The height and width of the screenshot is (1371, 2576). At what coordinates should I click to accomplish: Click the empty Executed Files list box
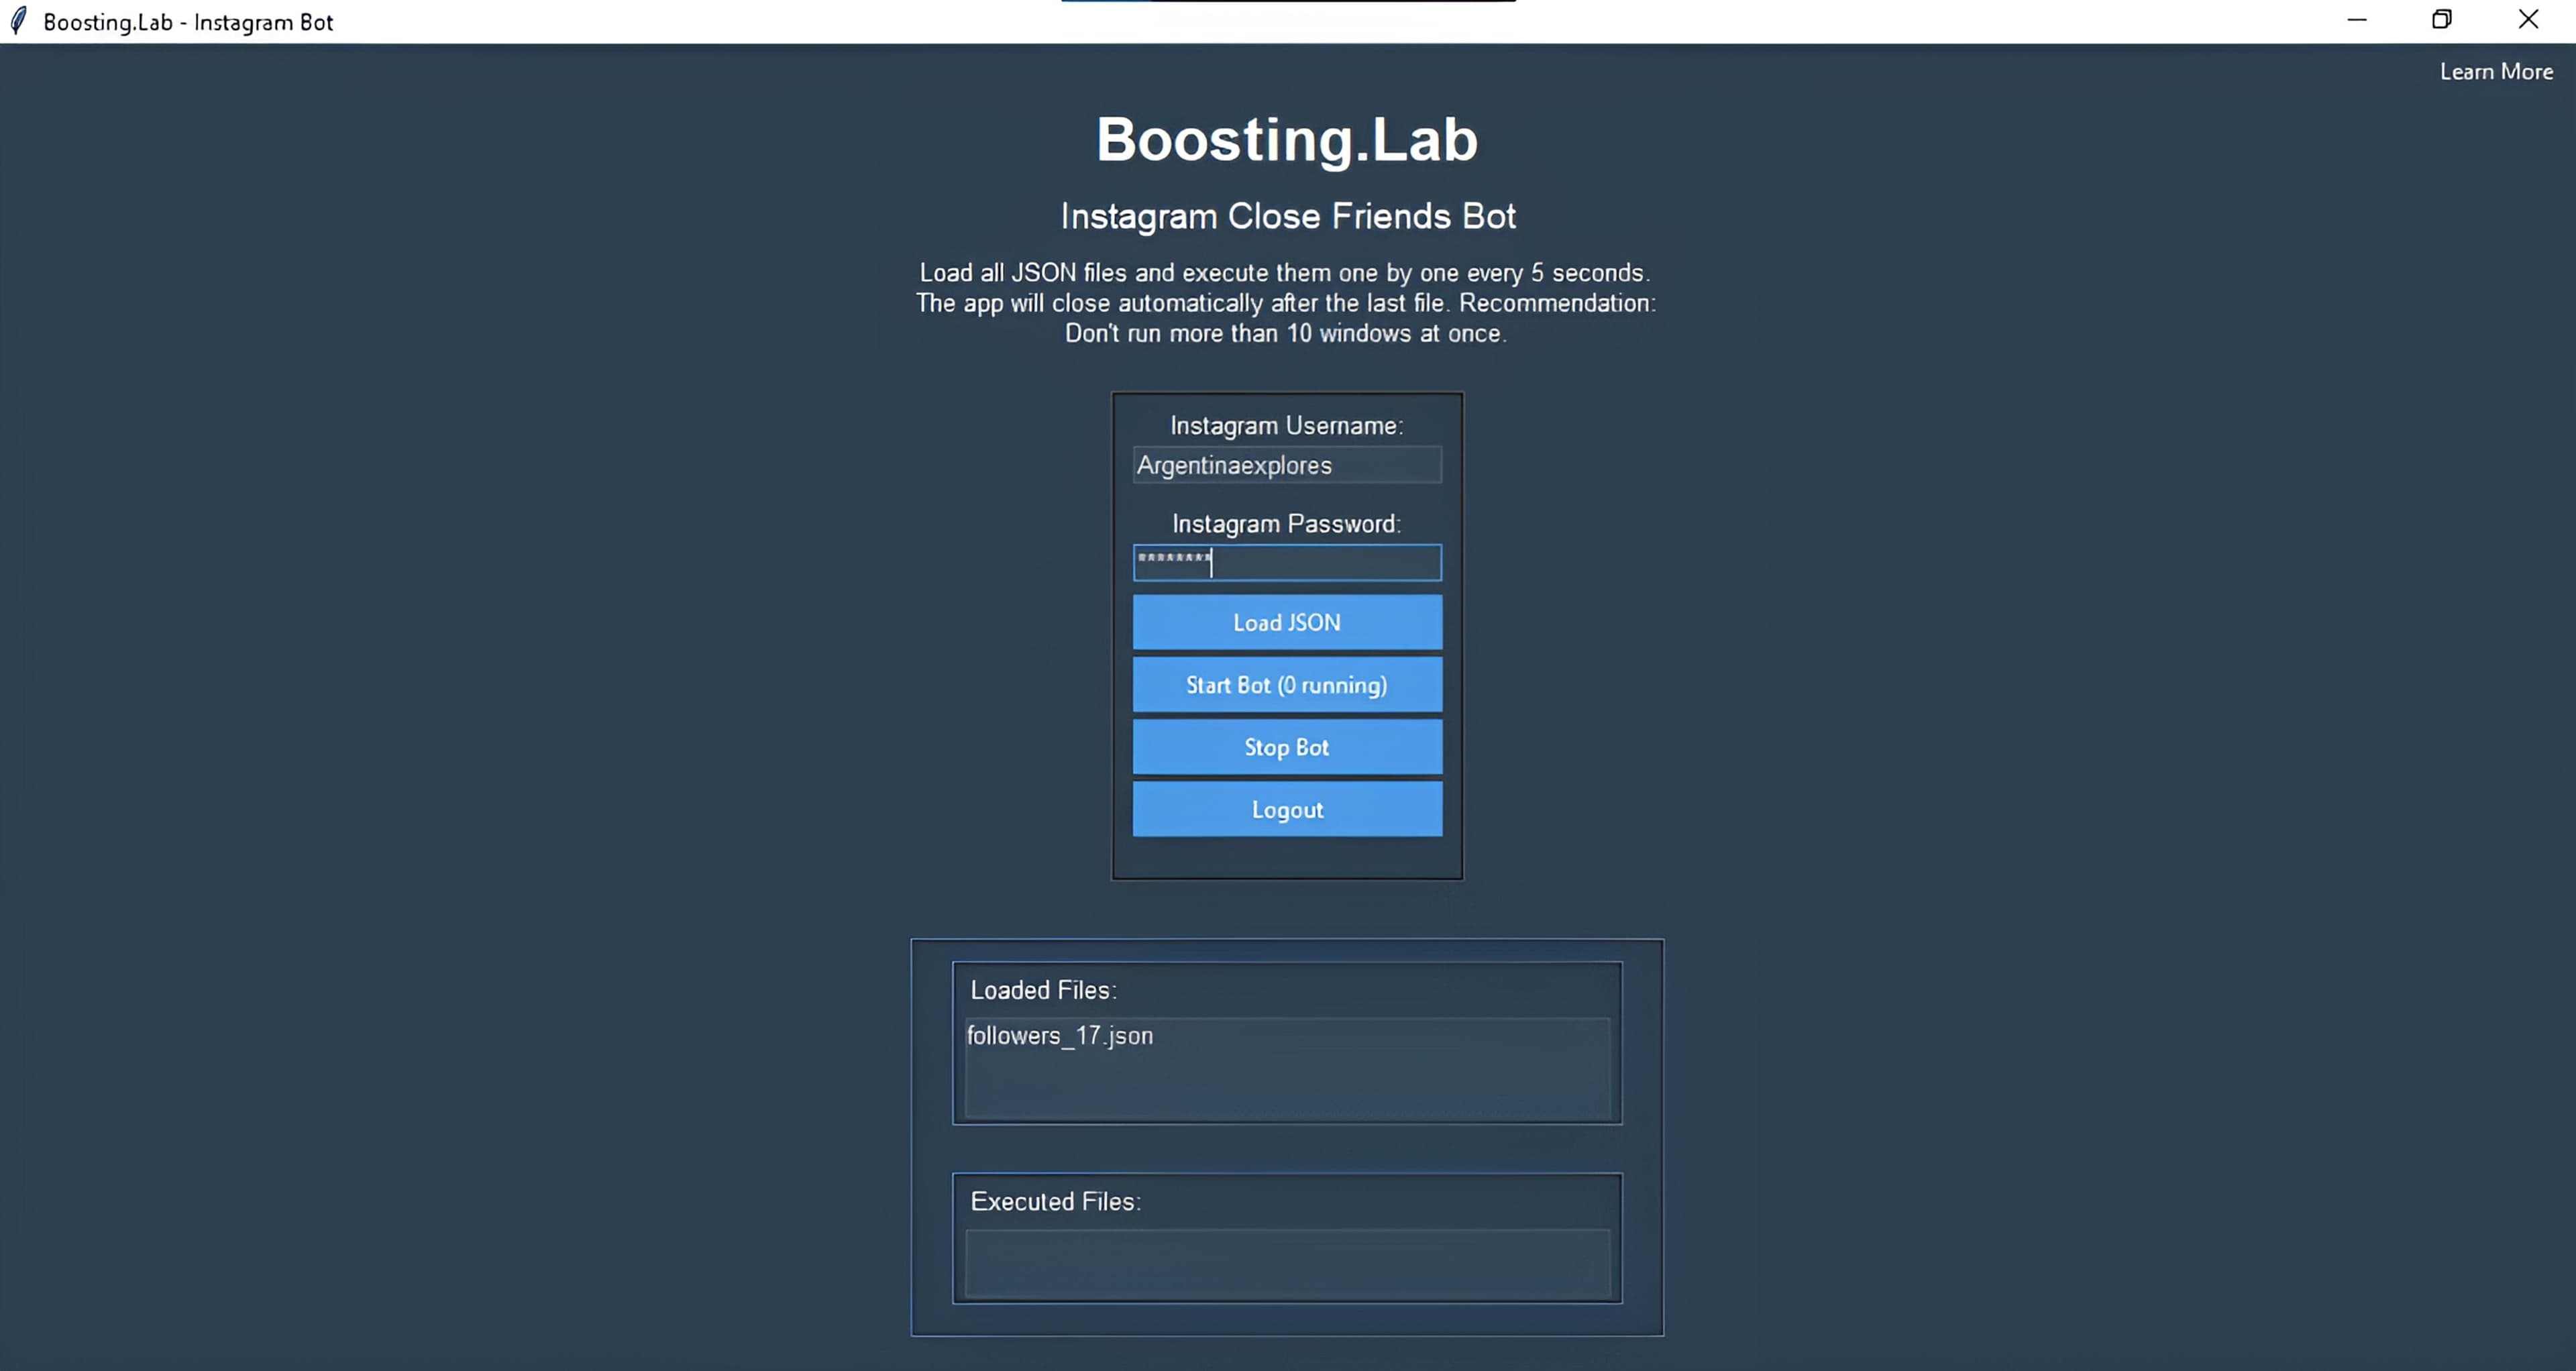1287,1265
